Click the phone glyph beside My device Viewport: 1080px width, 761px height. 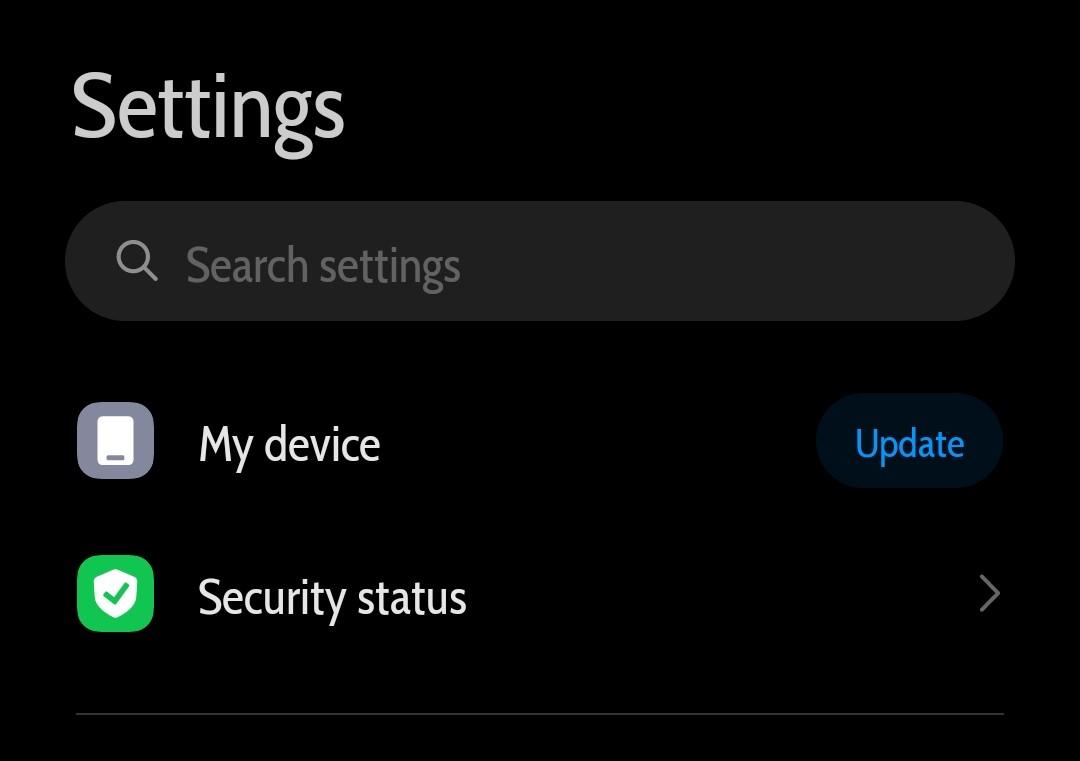115,441
